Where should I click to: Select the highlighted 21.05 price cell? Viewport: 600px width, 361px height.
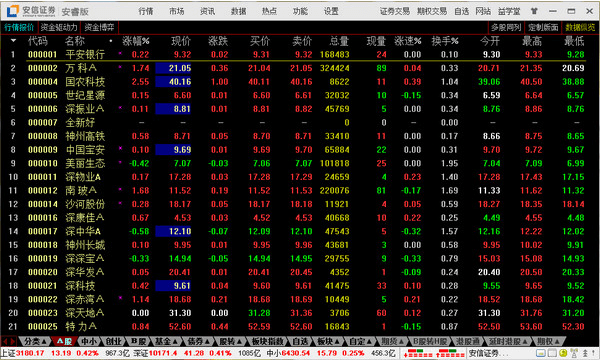(x=173, y=68)
